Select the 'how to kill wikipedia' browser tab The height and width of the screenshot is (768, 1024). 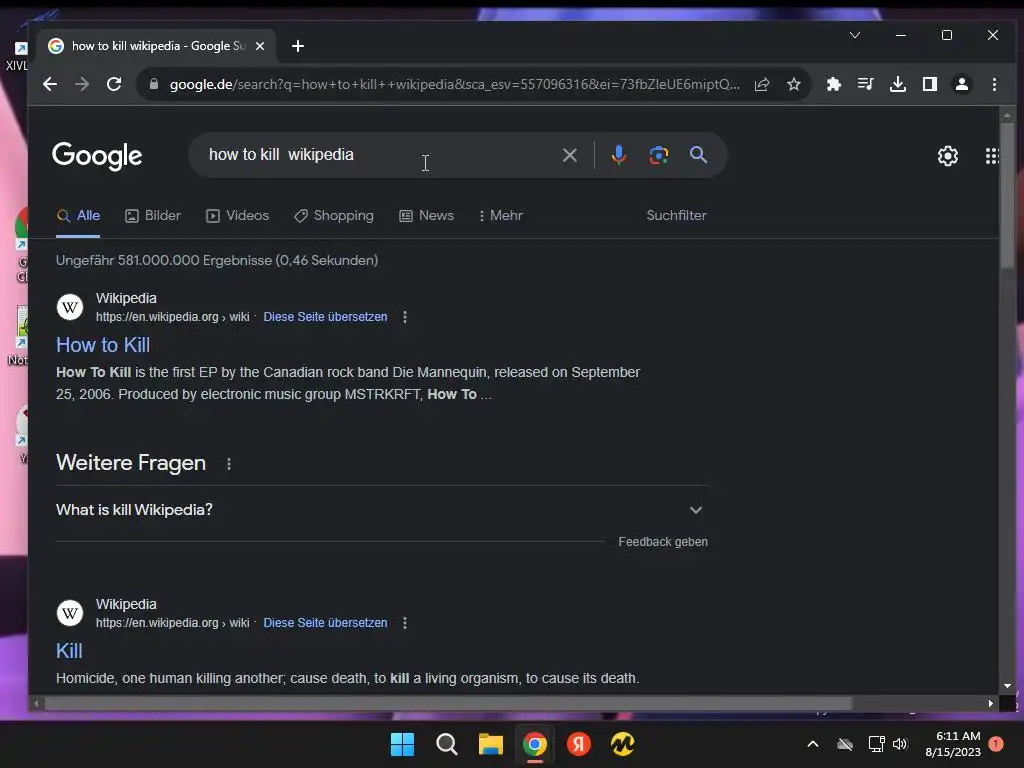click(x=157, y=46)
